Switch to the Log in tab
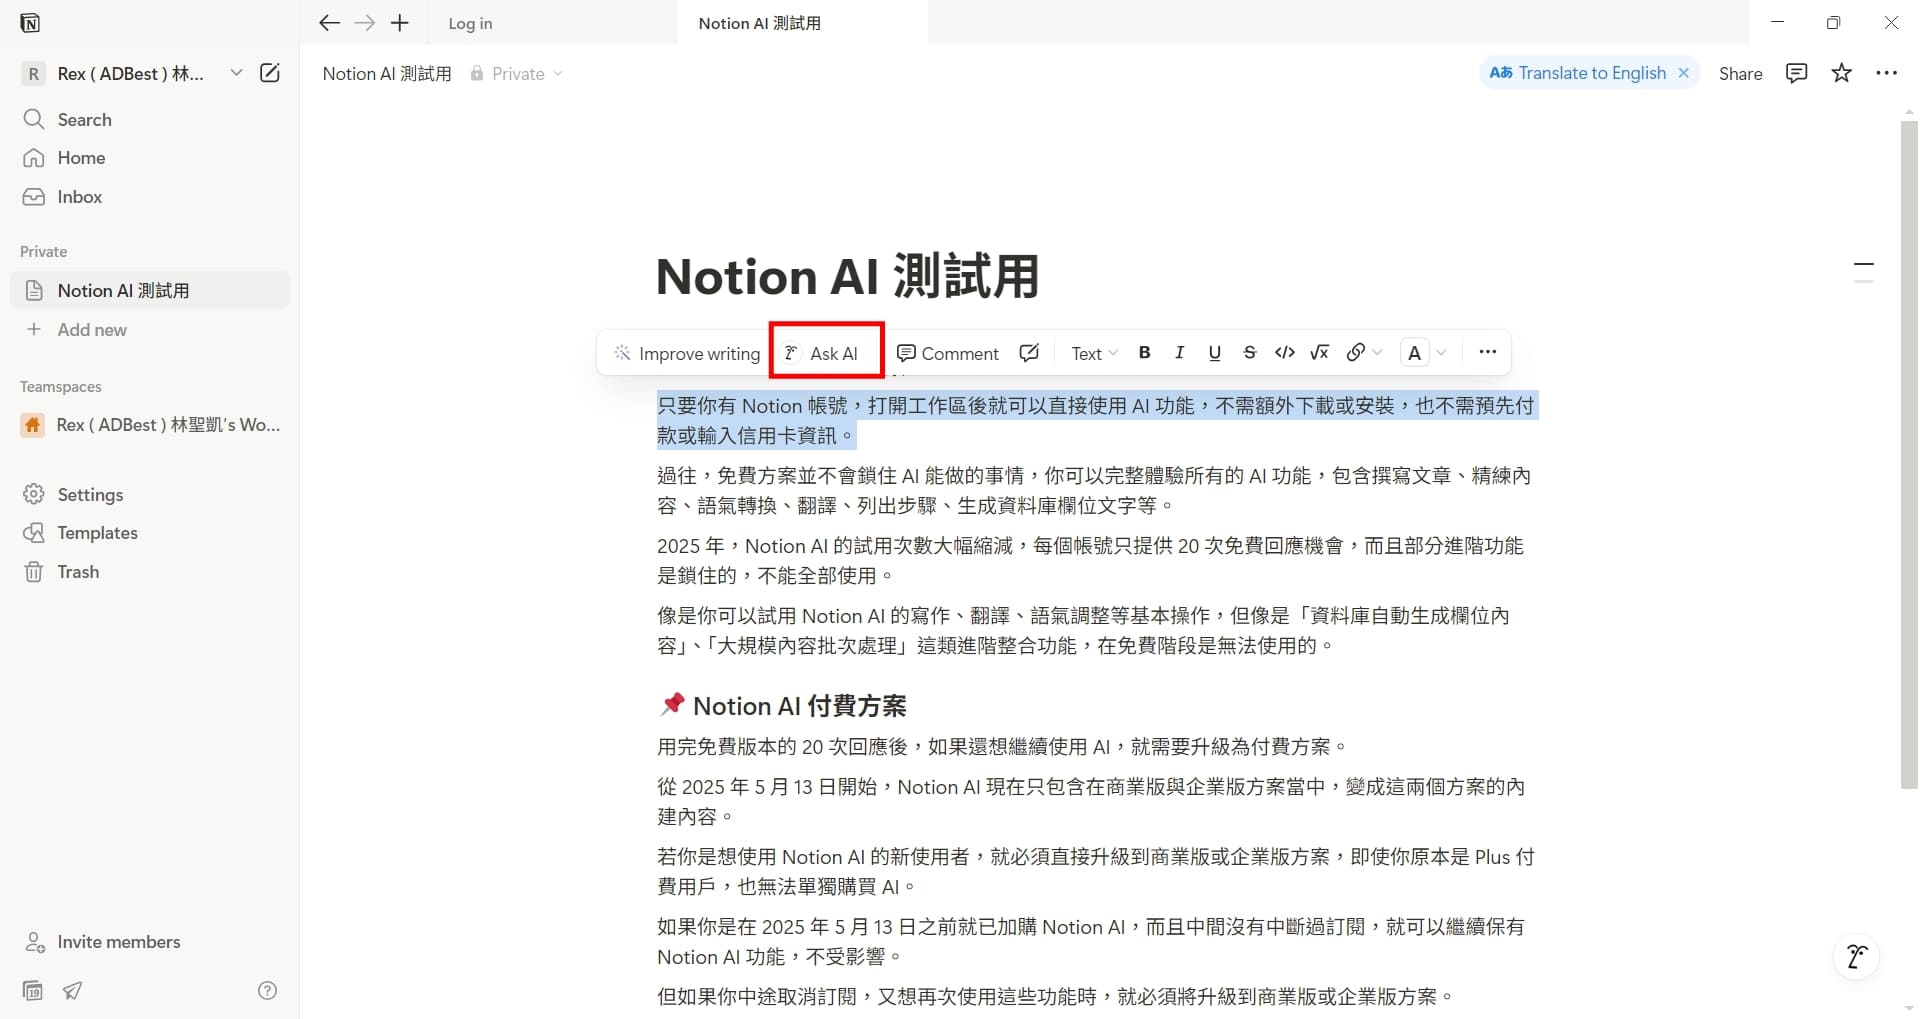The image size is (1920, 1019). point(470,22)
